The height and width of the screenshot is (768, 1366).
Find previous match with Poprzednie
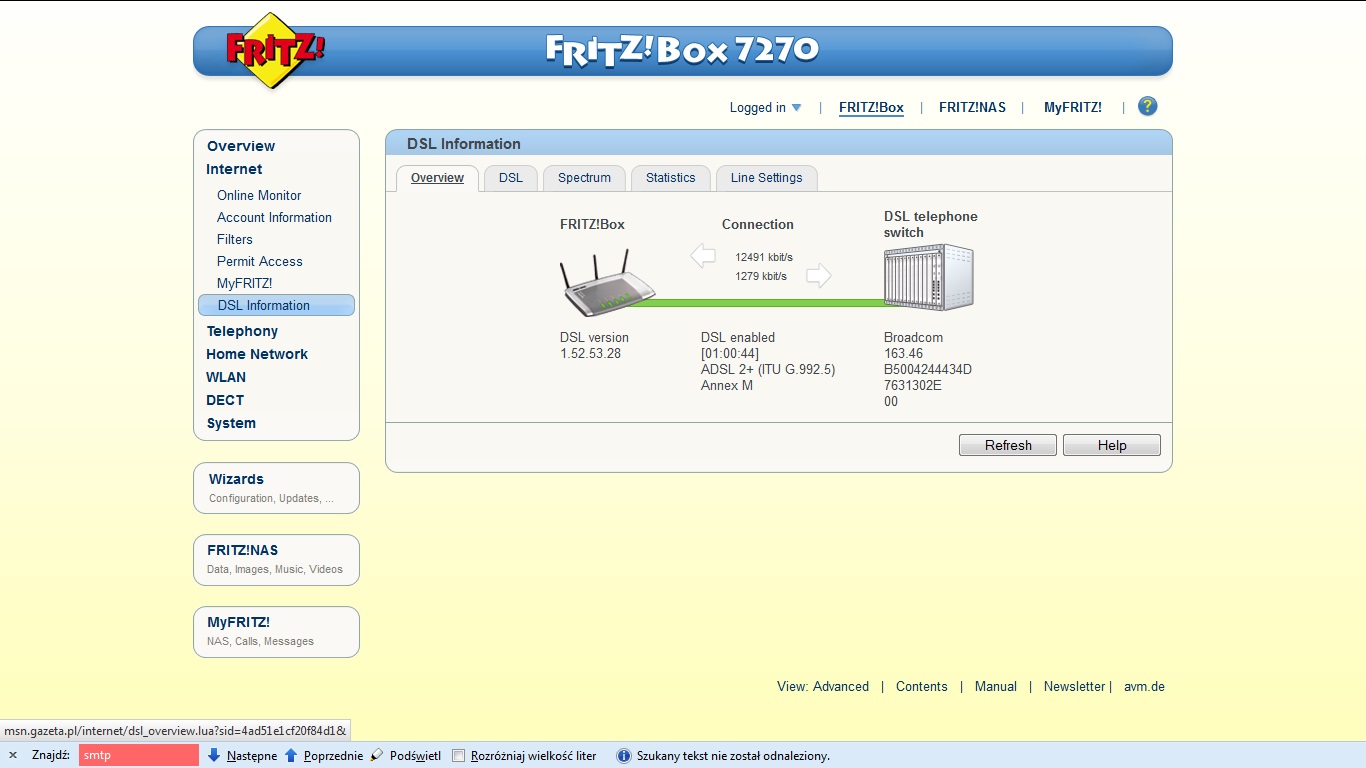pyautogui.click(x=334, y=755)
